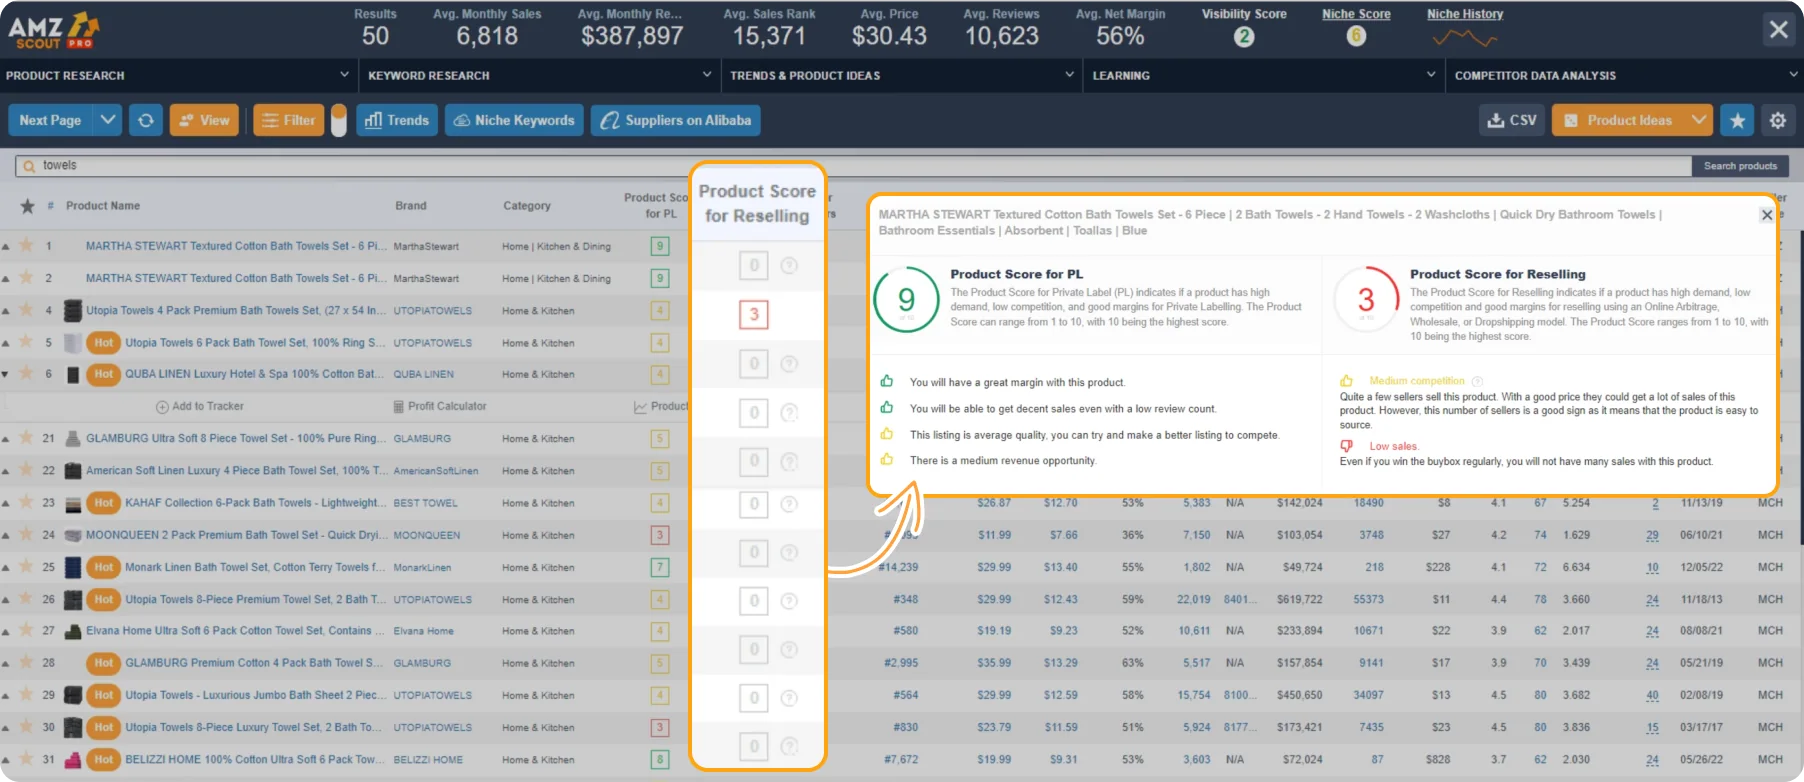Open the Profit Calculator for QUBA LINEN

[x=440, y=406]
